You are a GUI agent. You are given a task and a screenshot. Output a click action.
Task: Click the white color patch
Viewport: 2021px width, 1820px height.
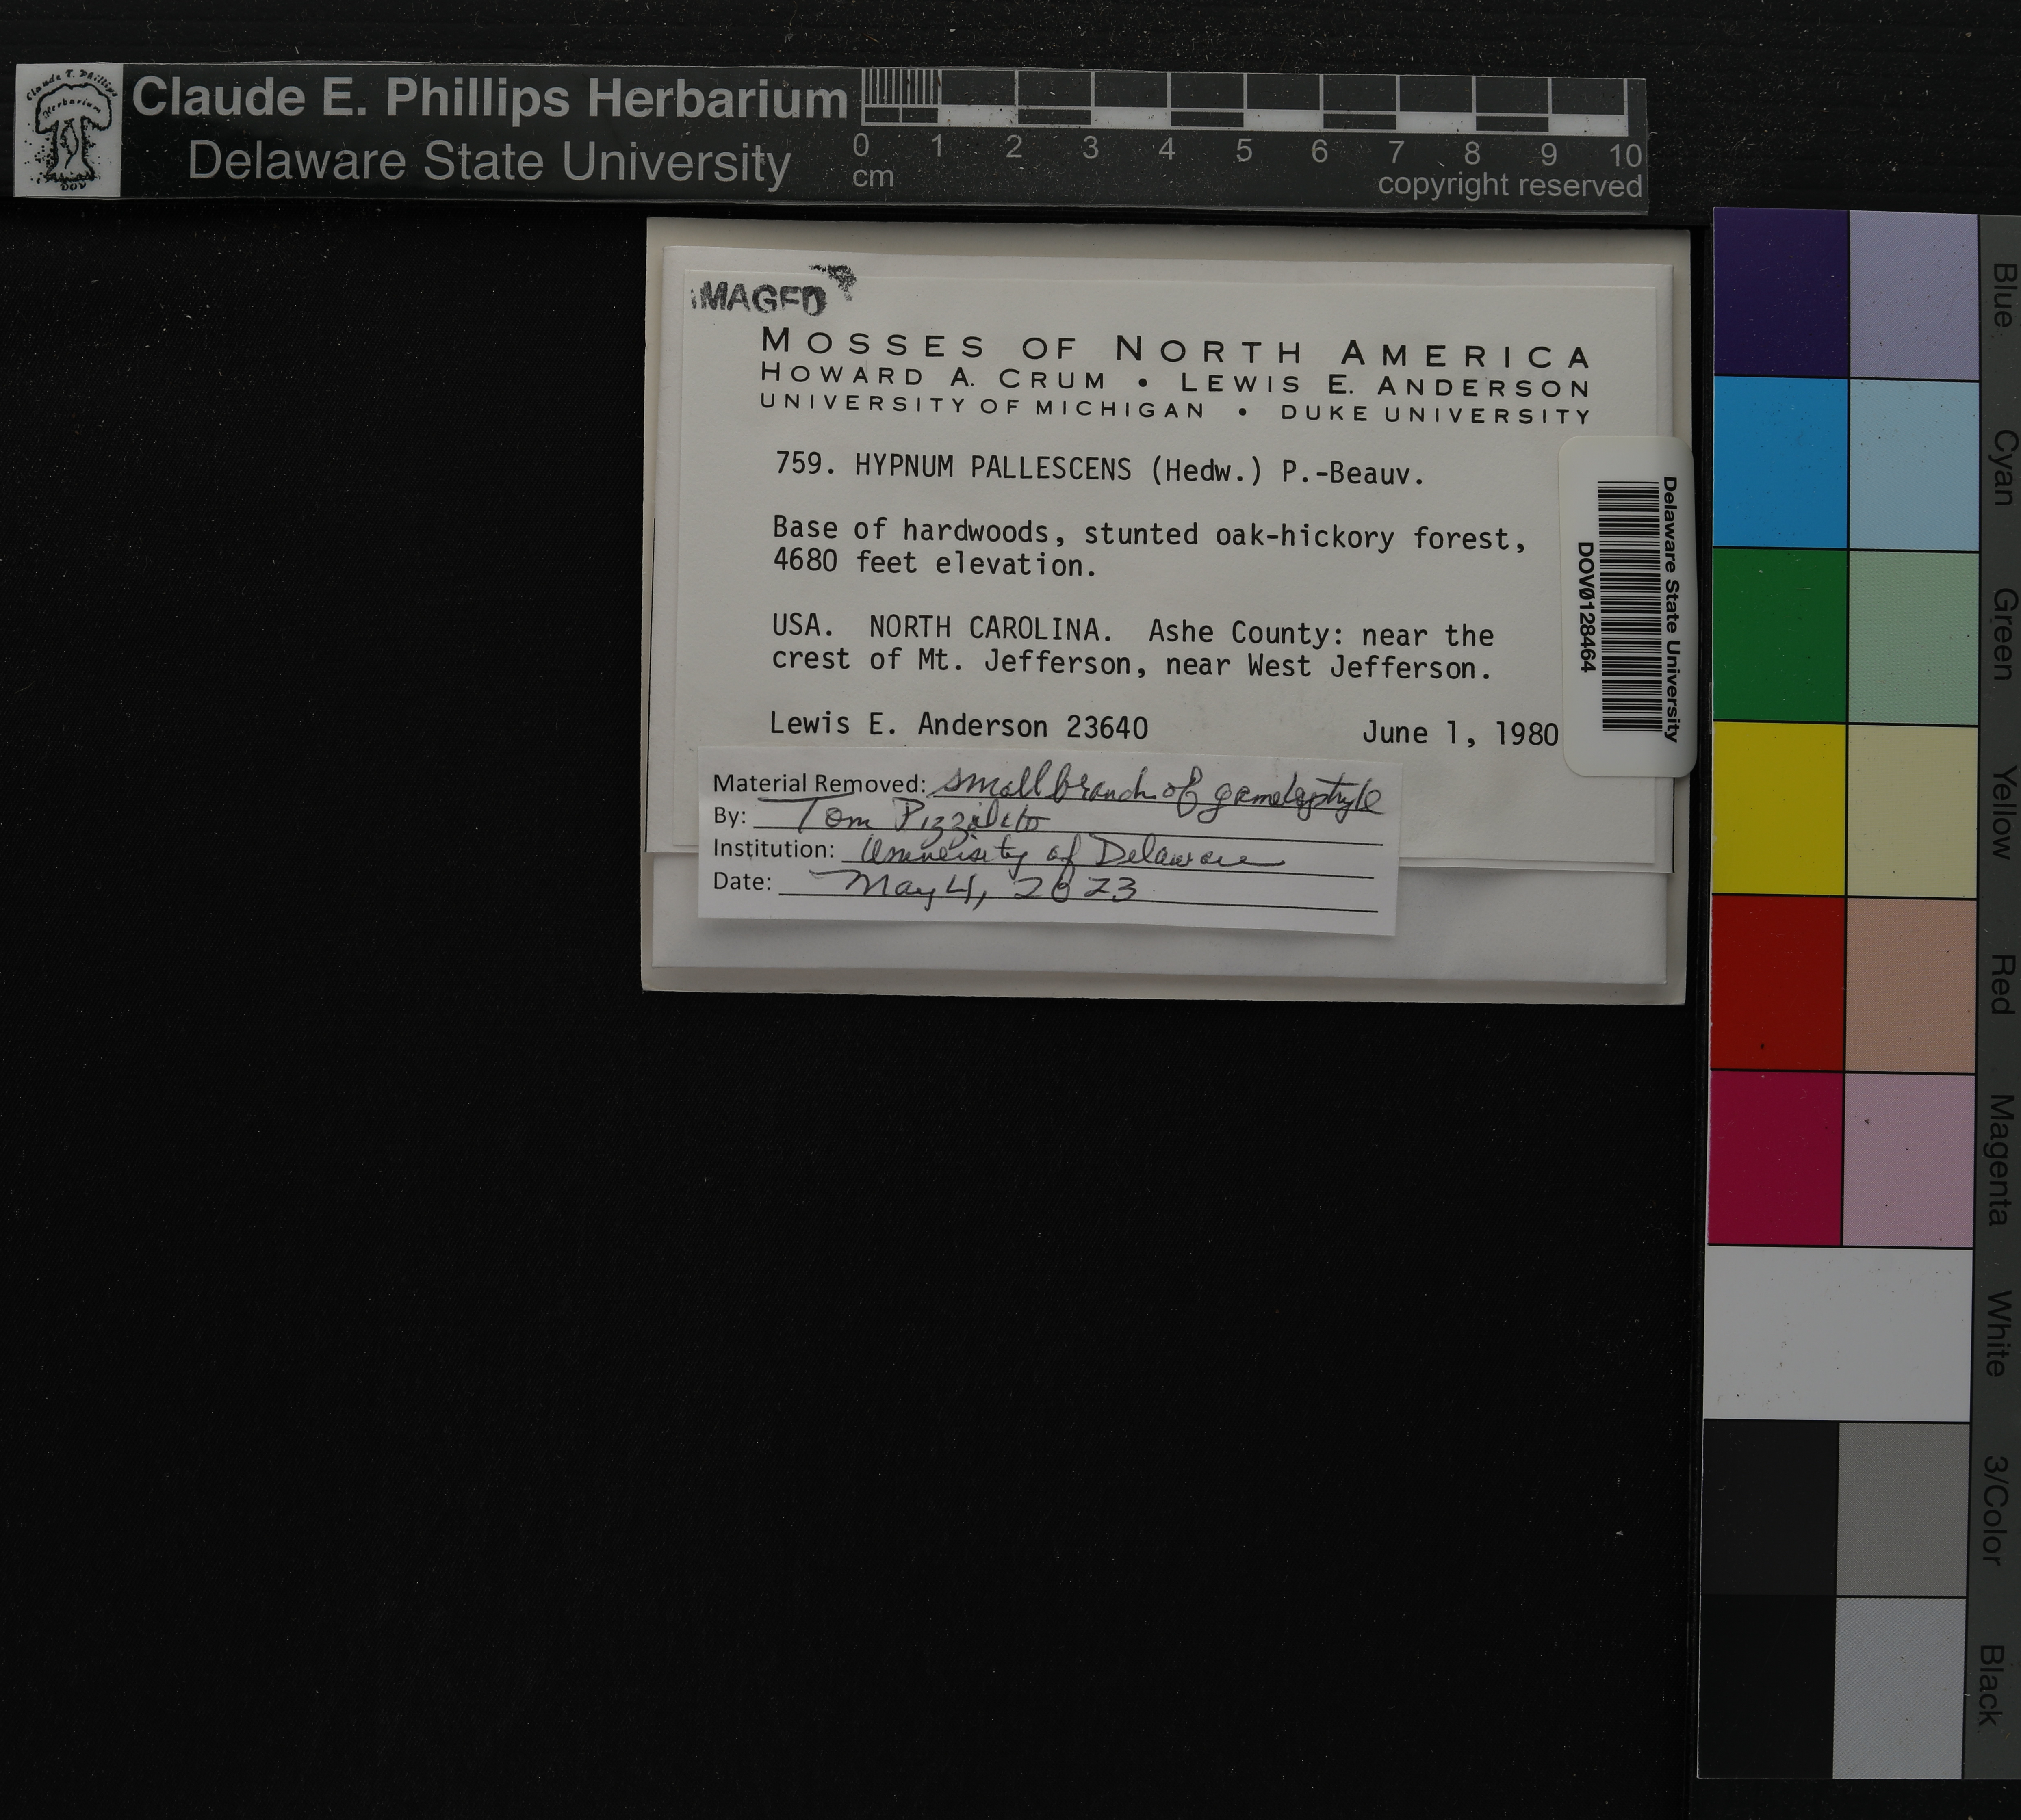(1838, 1332)
